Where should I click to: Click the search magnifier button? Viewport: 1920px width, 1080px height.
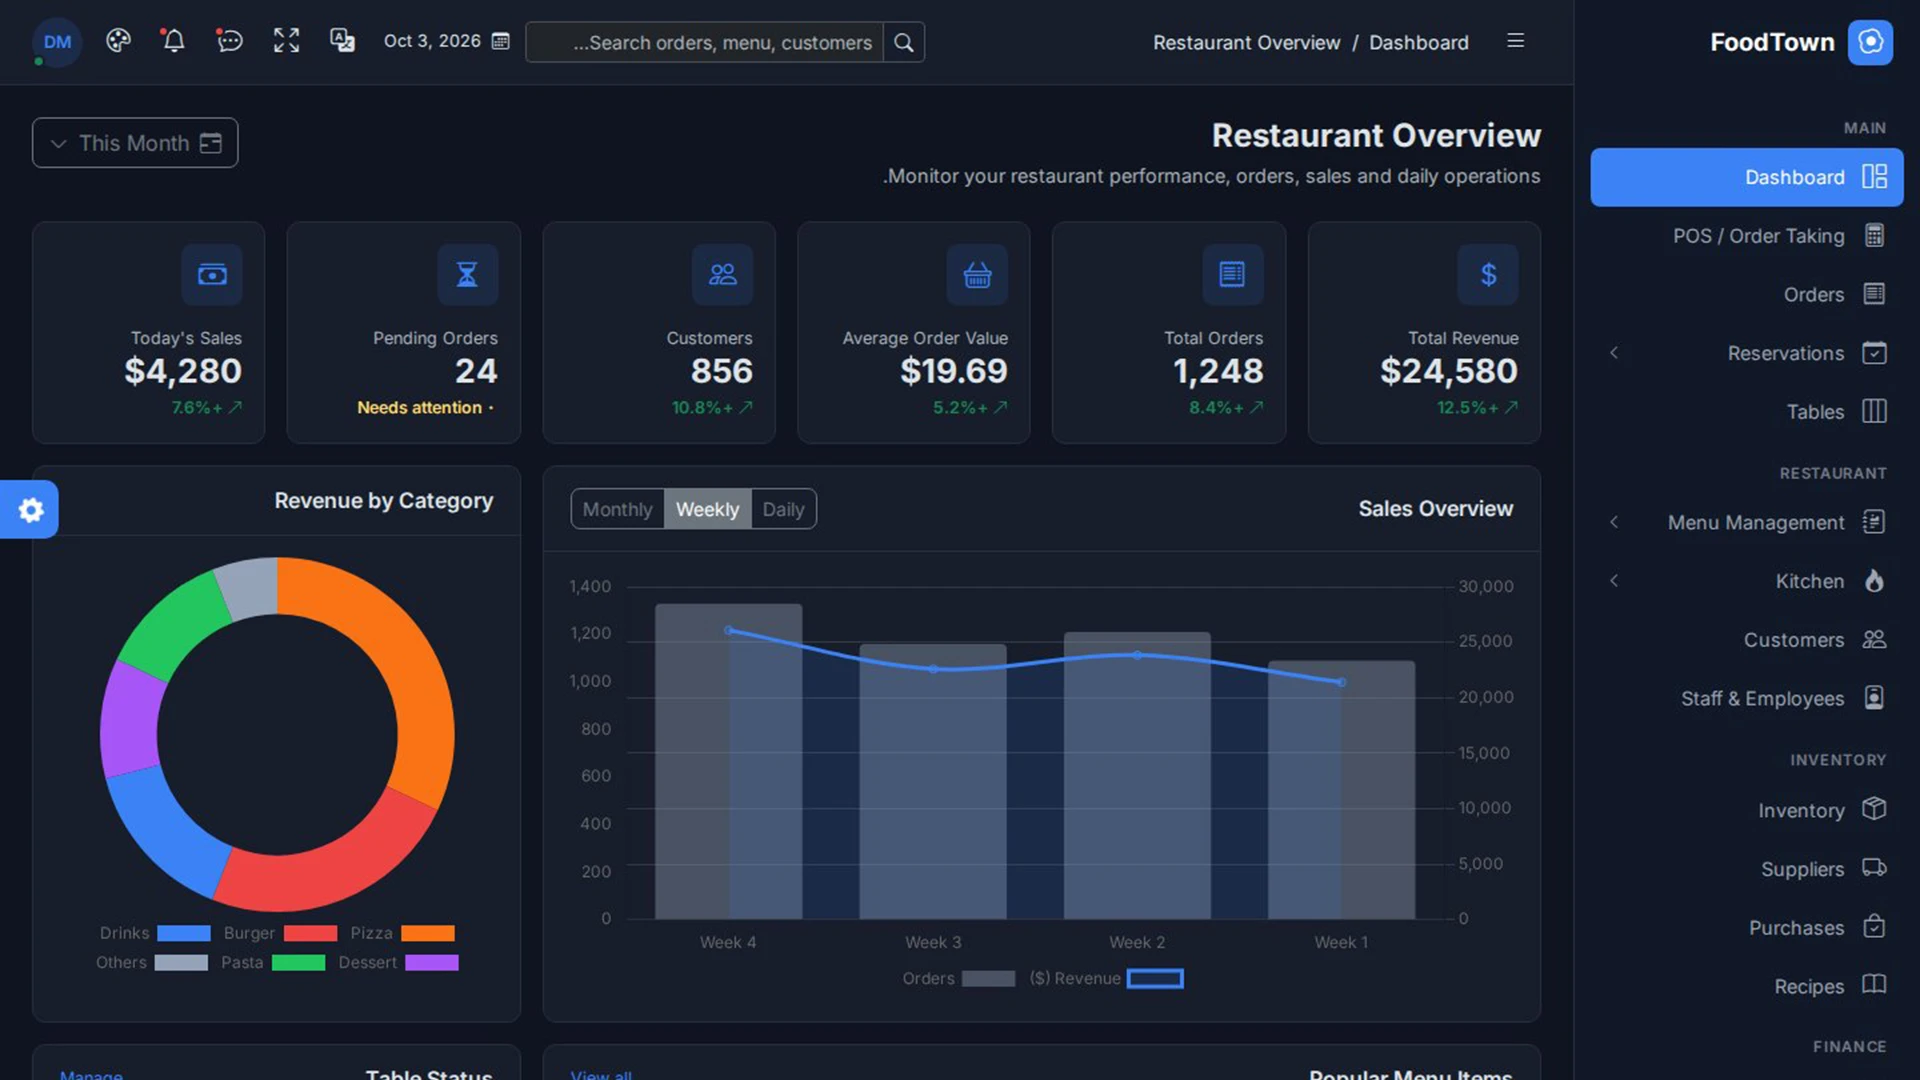(903, 42)
